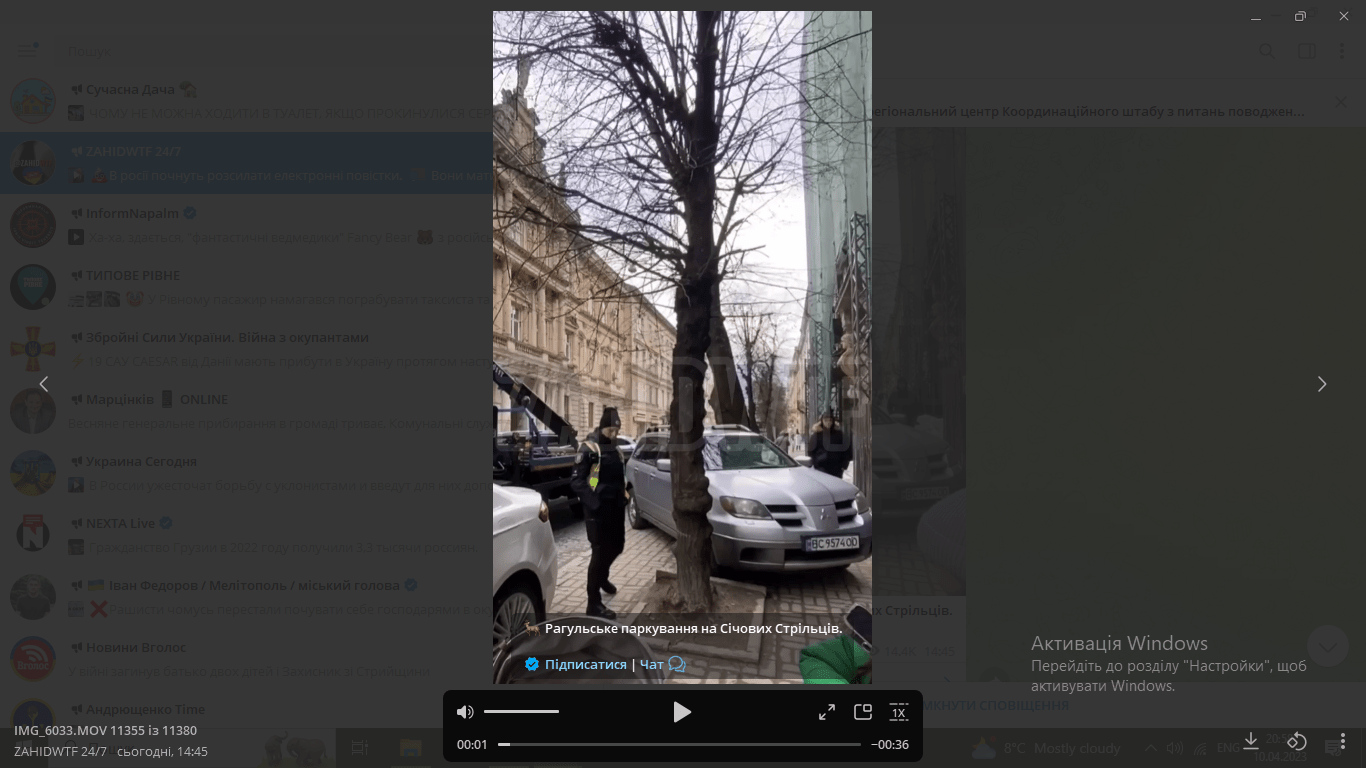Click the elapsed time 00:01 label

coord(472,744)
